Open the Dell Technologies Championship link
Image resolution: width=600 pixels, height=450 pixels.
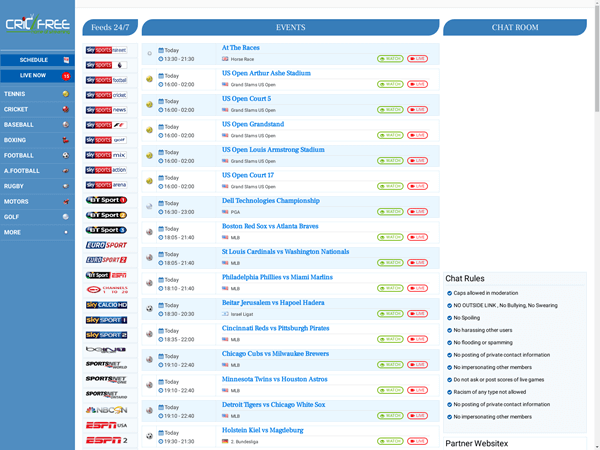pos(271,201)
